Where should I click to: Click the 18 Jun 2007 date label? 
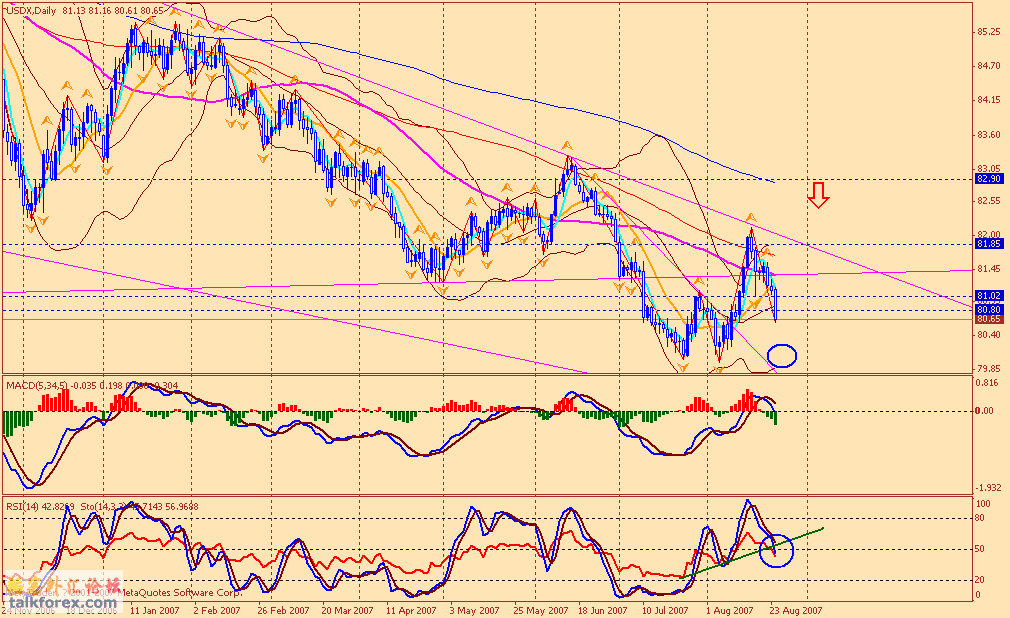click(602, 610)
